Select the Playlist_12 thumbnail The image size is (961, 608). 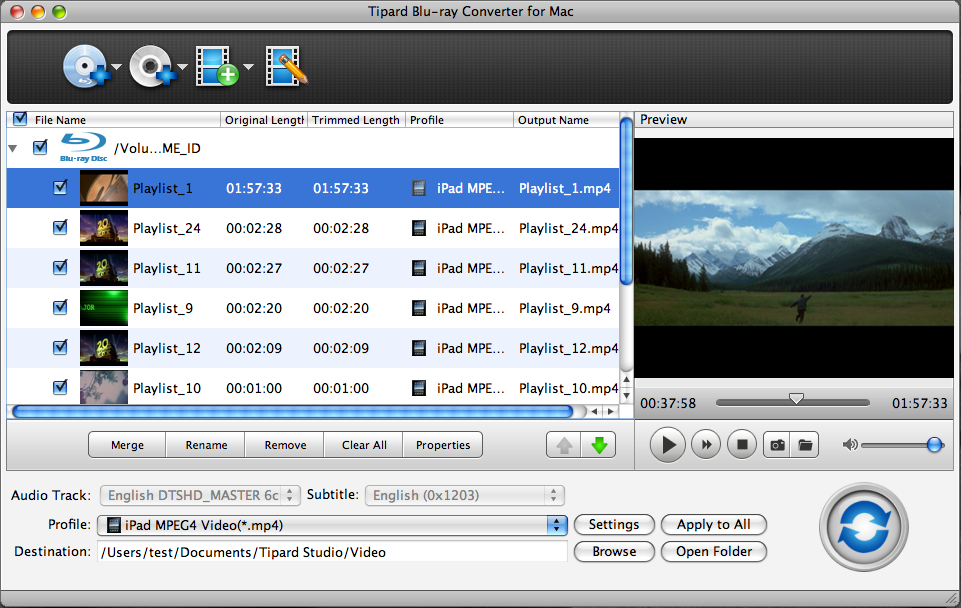(x=104, y=348)
